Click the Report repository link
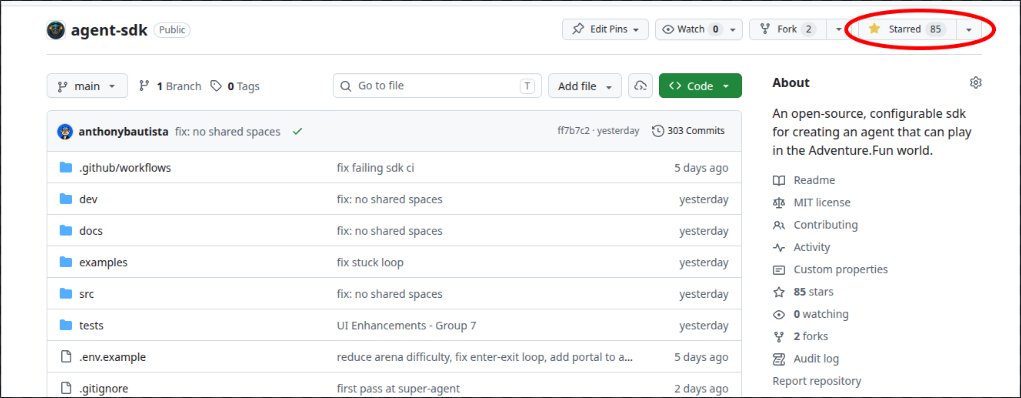 [817, 381]
